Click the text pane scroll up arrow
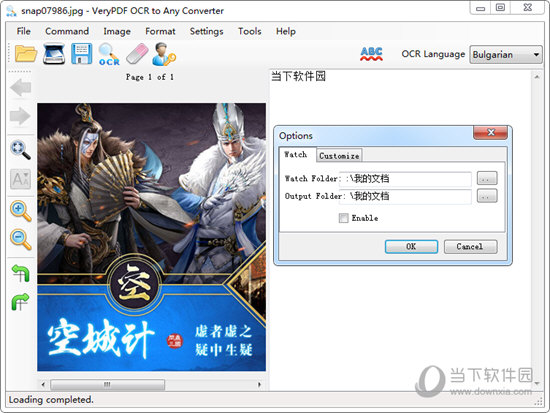This screenshot has height=413, width=550. 537,76
